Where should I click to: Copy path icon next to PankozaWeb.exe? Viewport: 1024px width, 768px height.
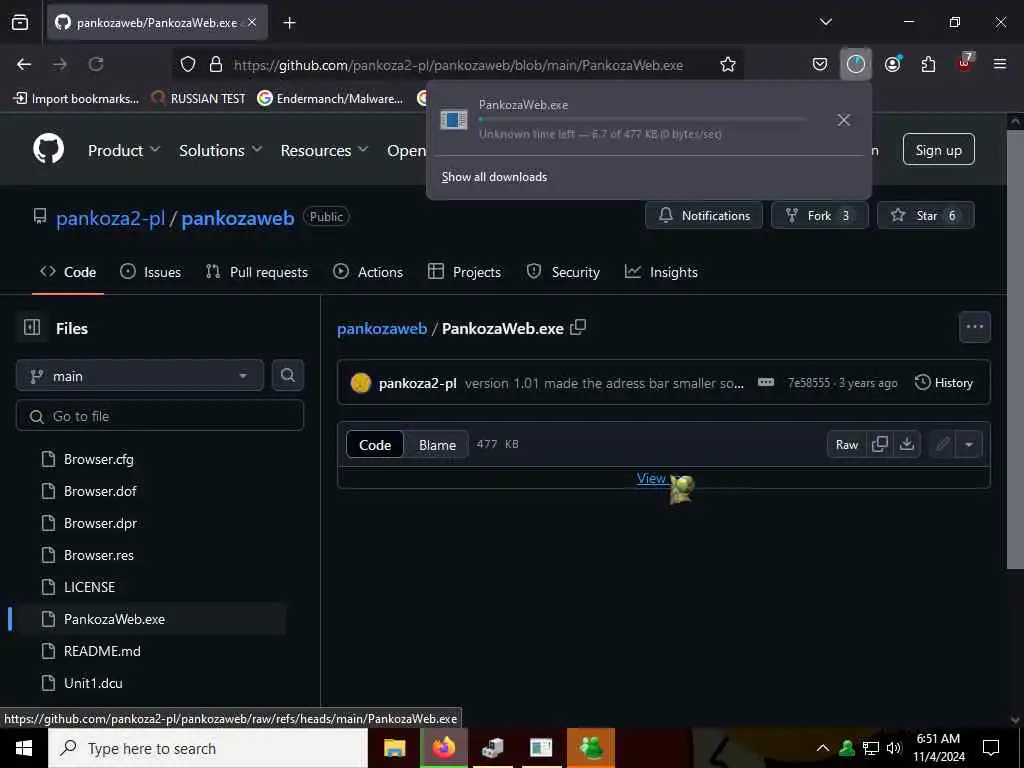pos(578,327)
